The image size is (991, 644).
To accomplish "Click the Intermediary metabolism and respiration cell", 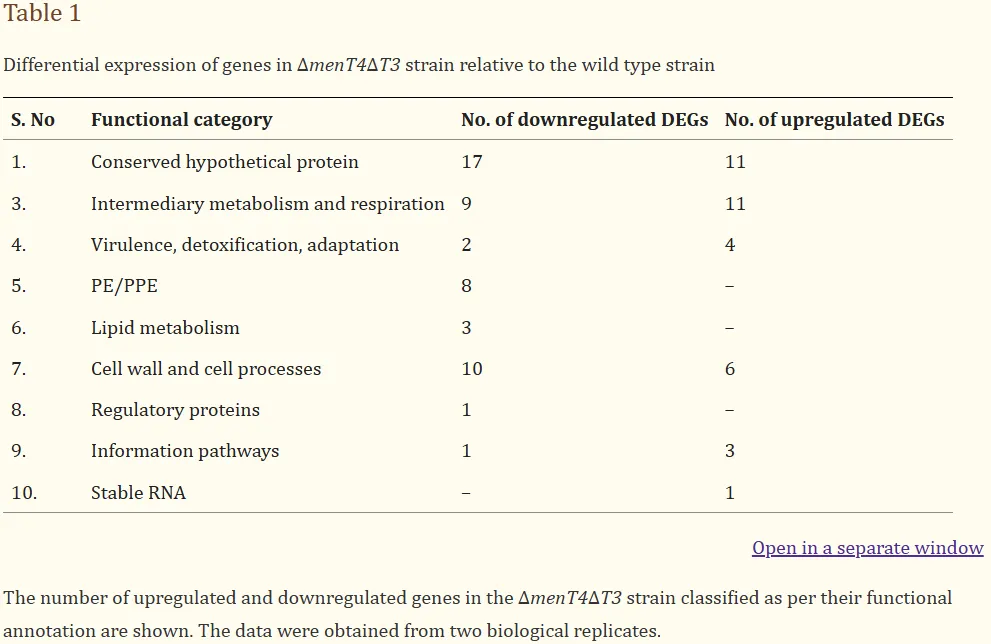I will point(267,204).
